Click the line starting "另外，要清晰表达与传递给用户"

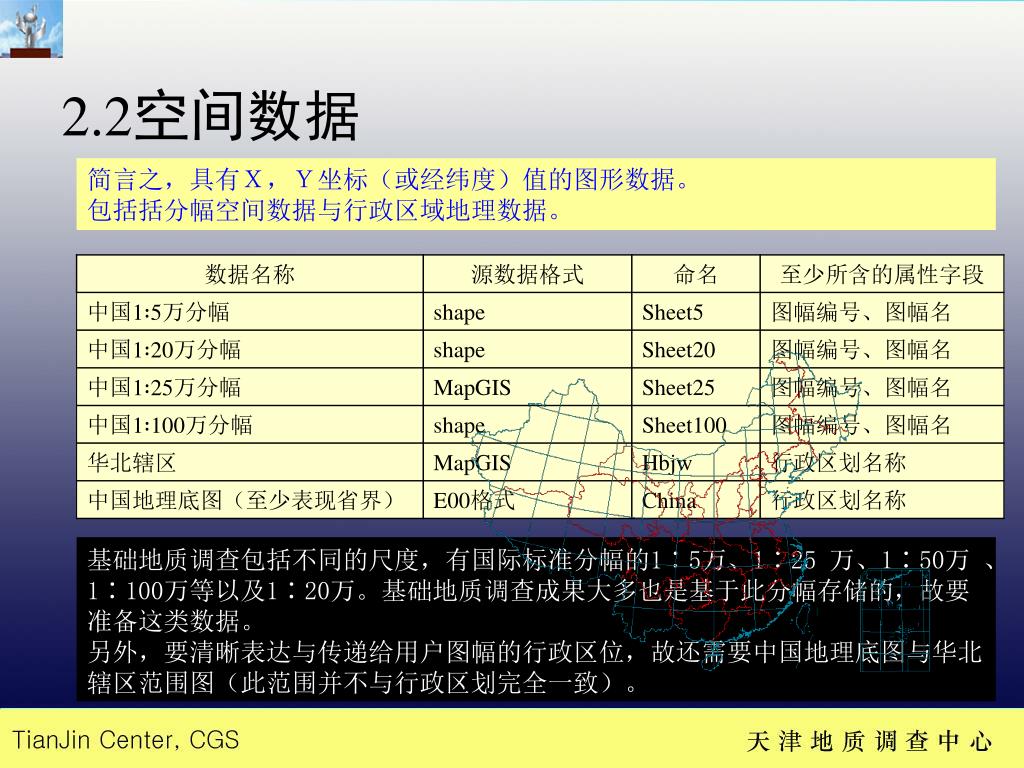(535, 652)
